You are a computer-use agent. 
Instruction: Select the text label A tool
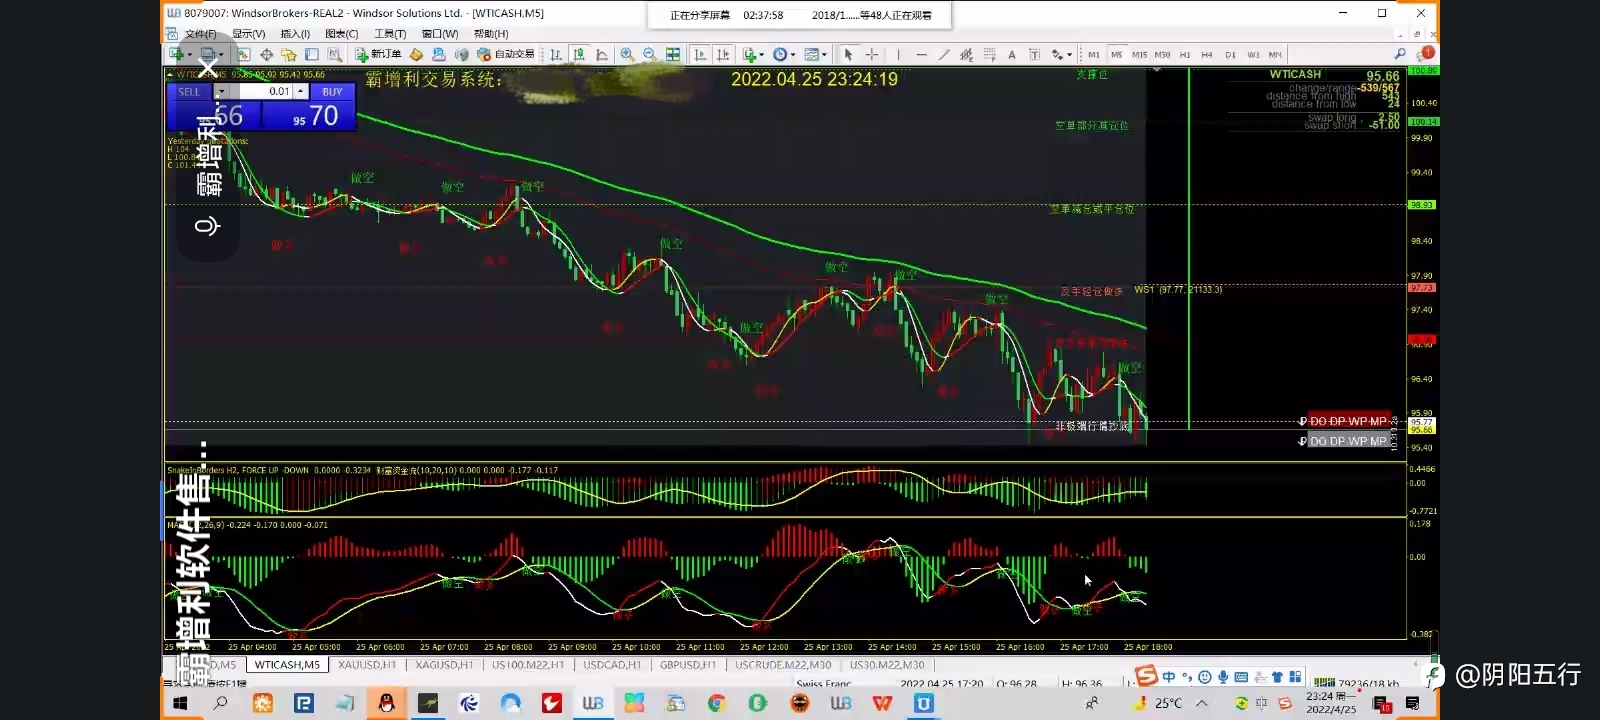1011,54
